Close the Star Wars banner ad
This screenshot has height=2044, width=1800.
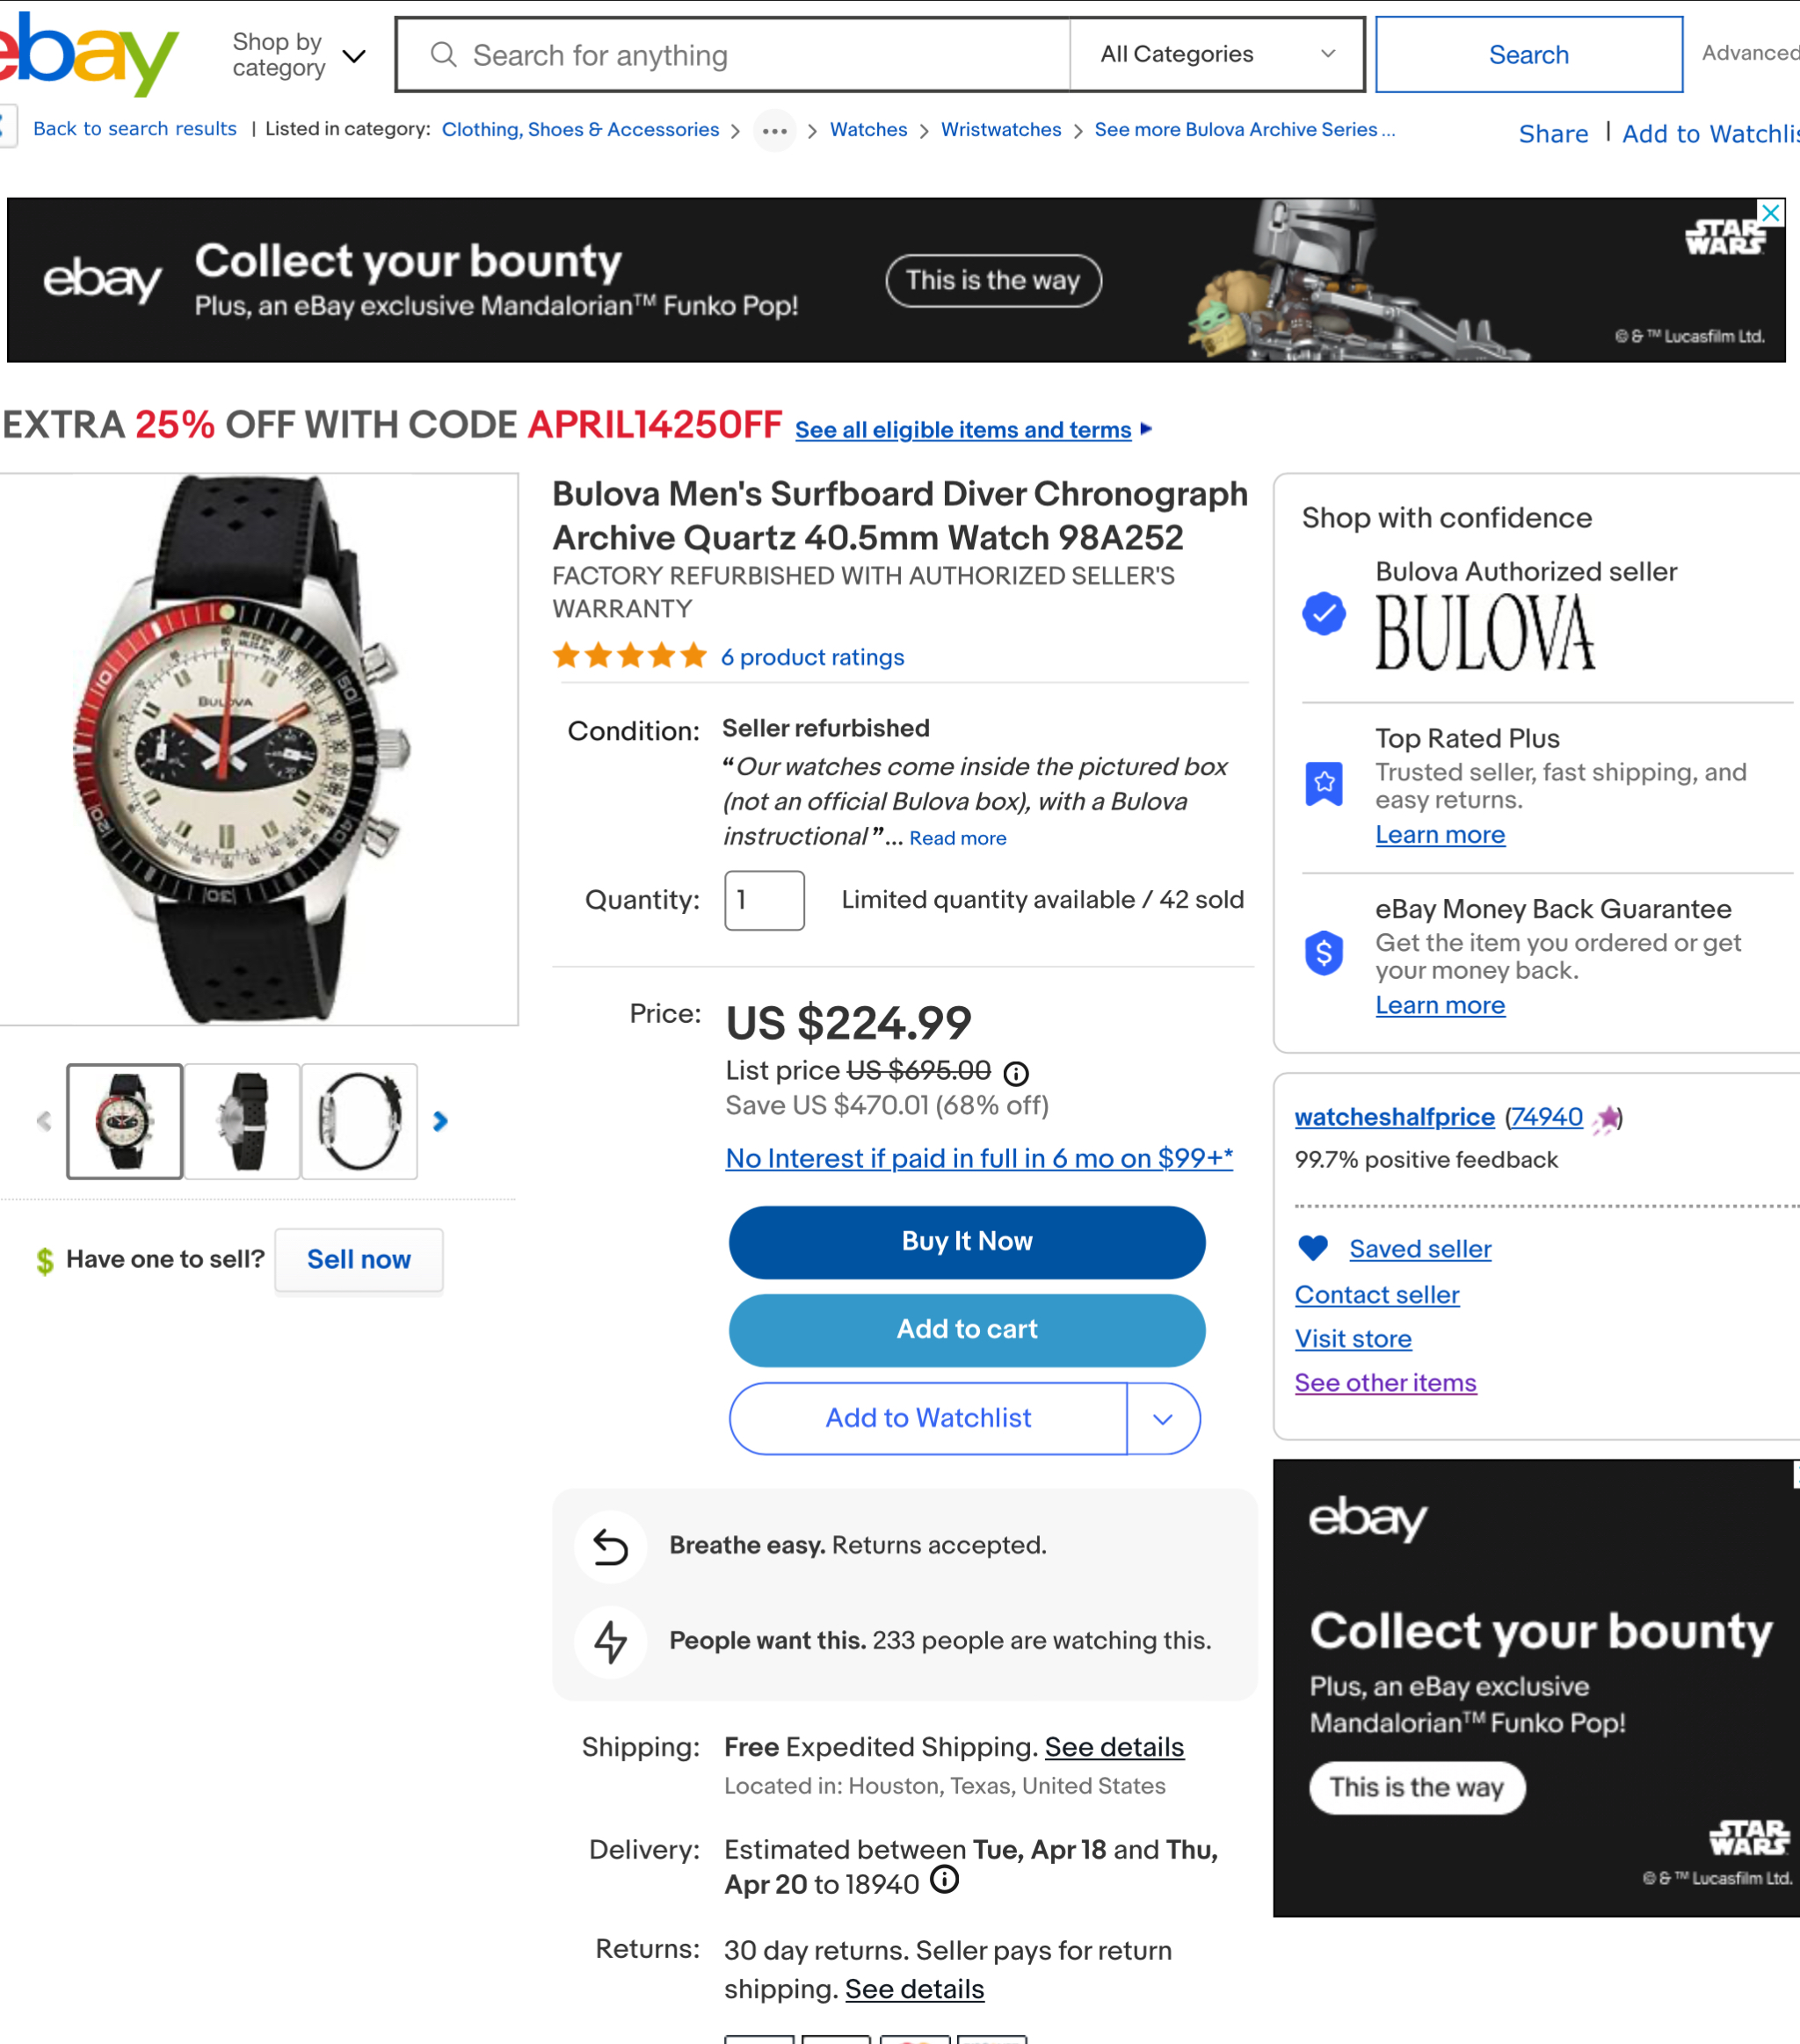1771,212
